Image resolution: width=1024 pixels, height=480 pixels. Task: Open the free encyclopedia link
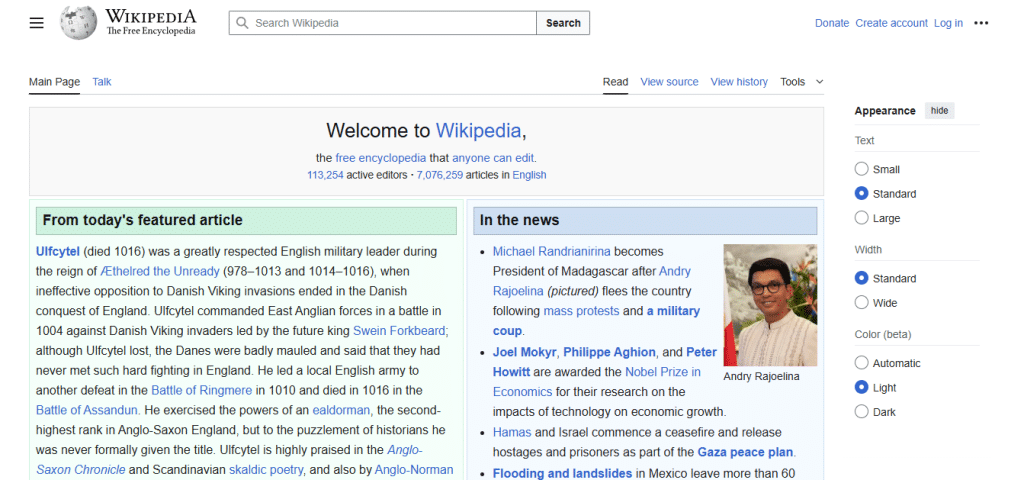(x=381, y=157)
